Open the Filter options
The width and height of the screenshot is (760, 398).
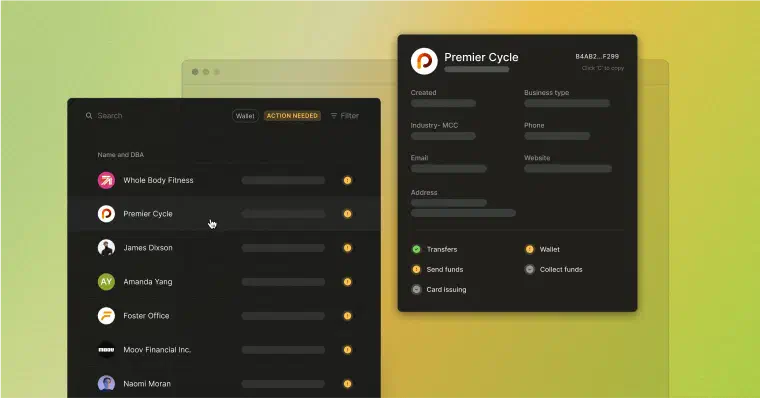click(x=345, y=116)
